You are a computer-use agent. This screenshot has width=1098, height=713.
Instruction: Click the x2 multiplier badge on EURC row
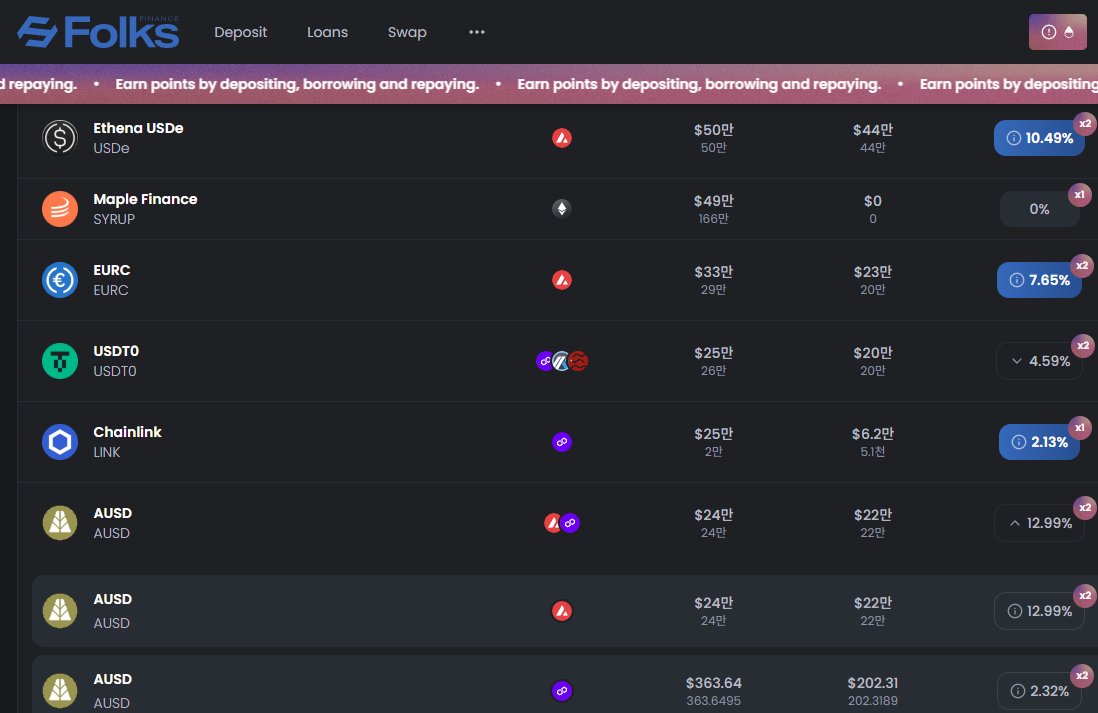click(x=1081, y=266)
